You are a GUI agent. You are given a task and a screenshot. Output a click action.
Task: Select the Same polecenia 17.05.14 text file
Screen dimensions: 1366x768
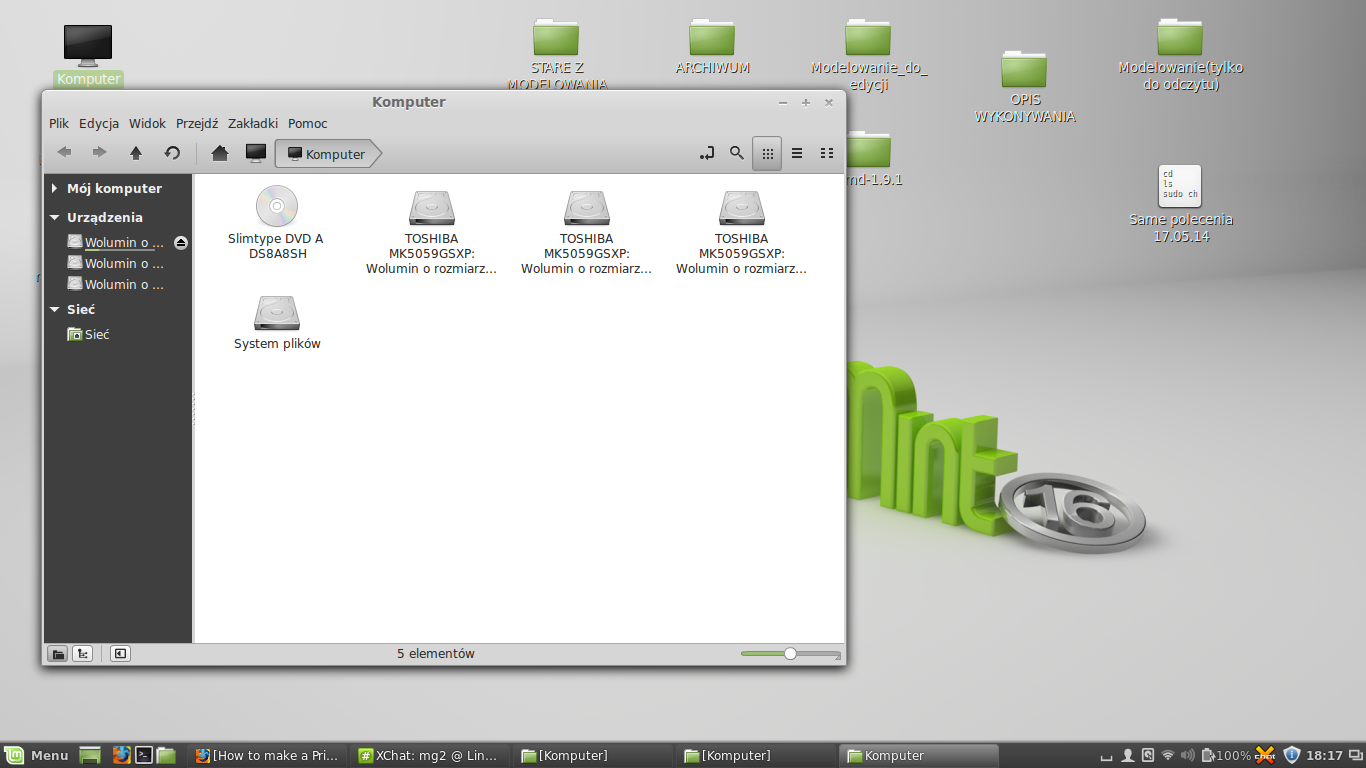1181,204
